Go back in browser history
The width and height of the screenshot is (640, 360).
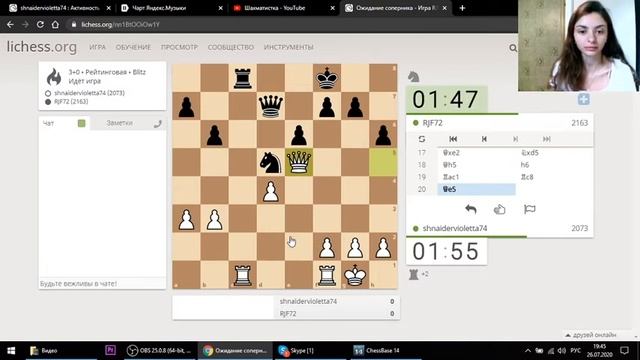tap(10, 24)
